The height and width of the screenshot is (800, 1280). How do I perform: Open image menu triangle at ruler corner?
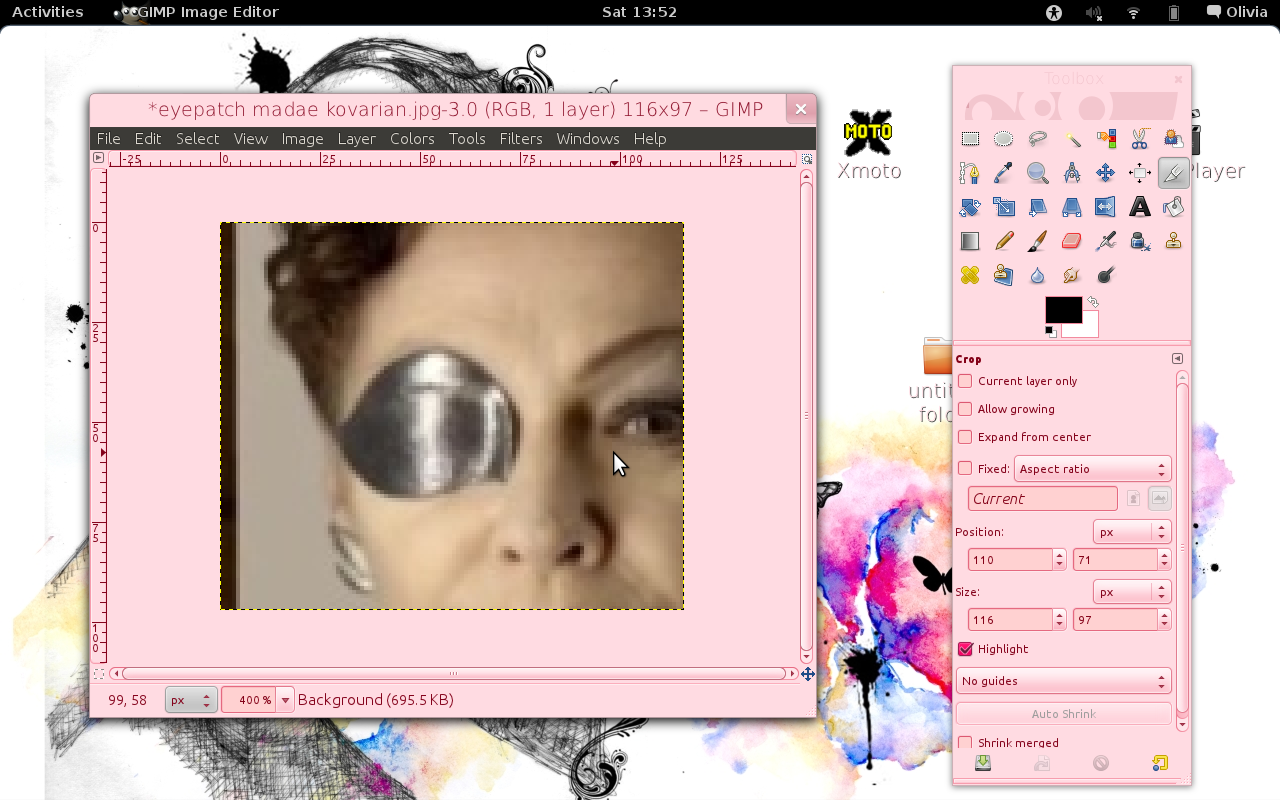coord(98,158)
